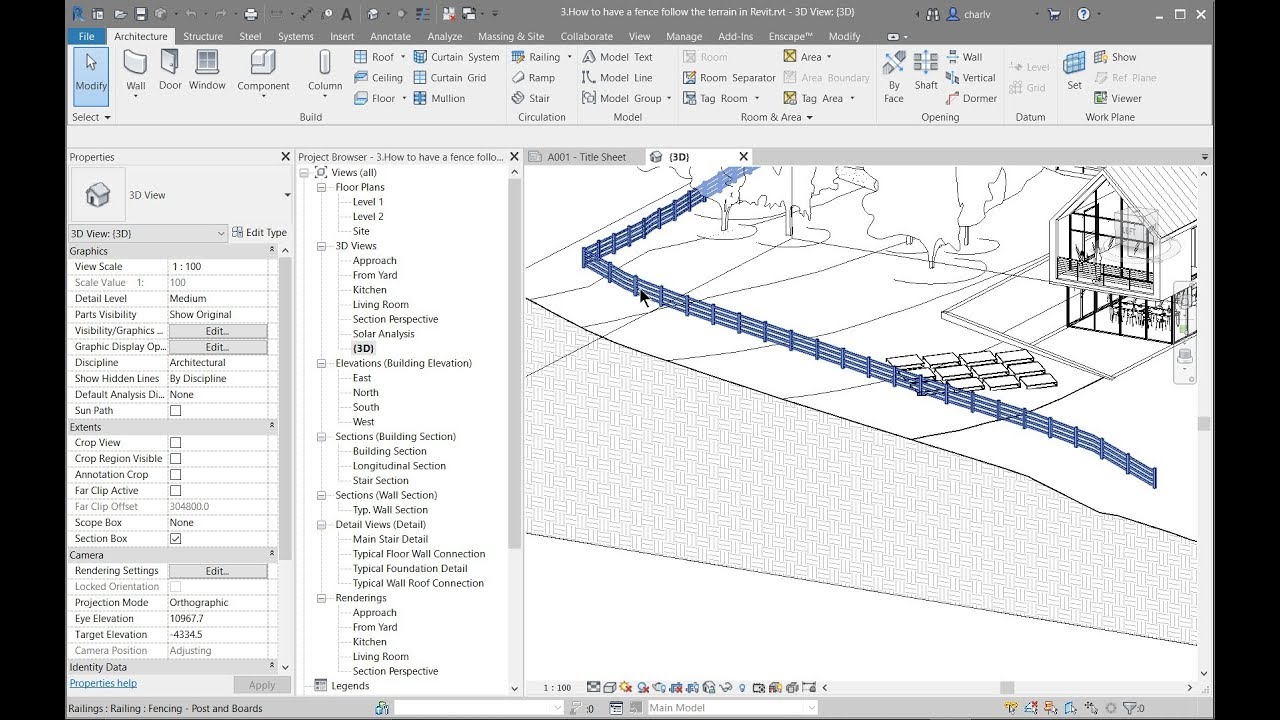Uncheck the Section Box checkbox
1280x720 pixels.
[x=176, y=539]
